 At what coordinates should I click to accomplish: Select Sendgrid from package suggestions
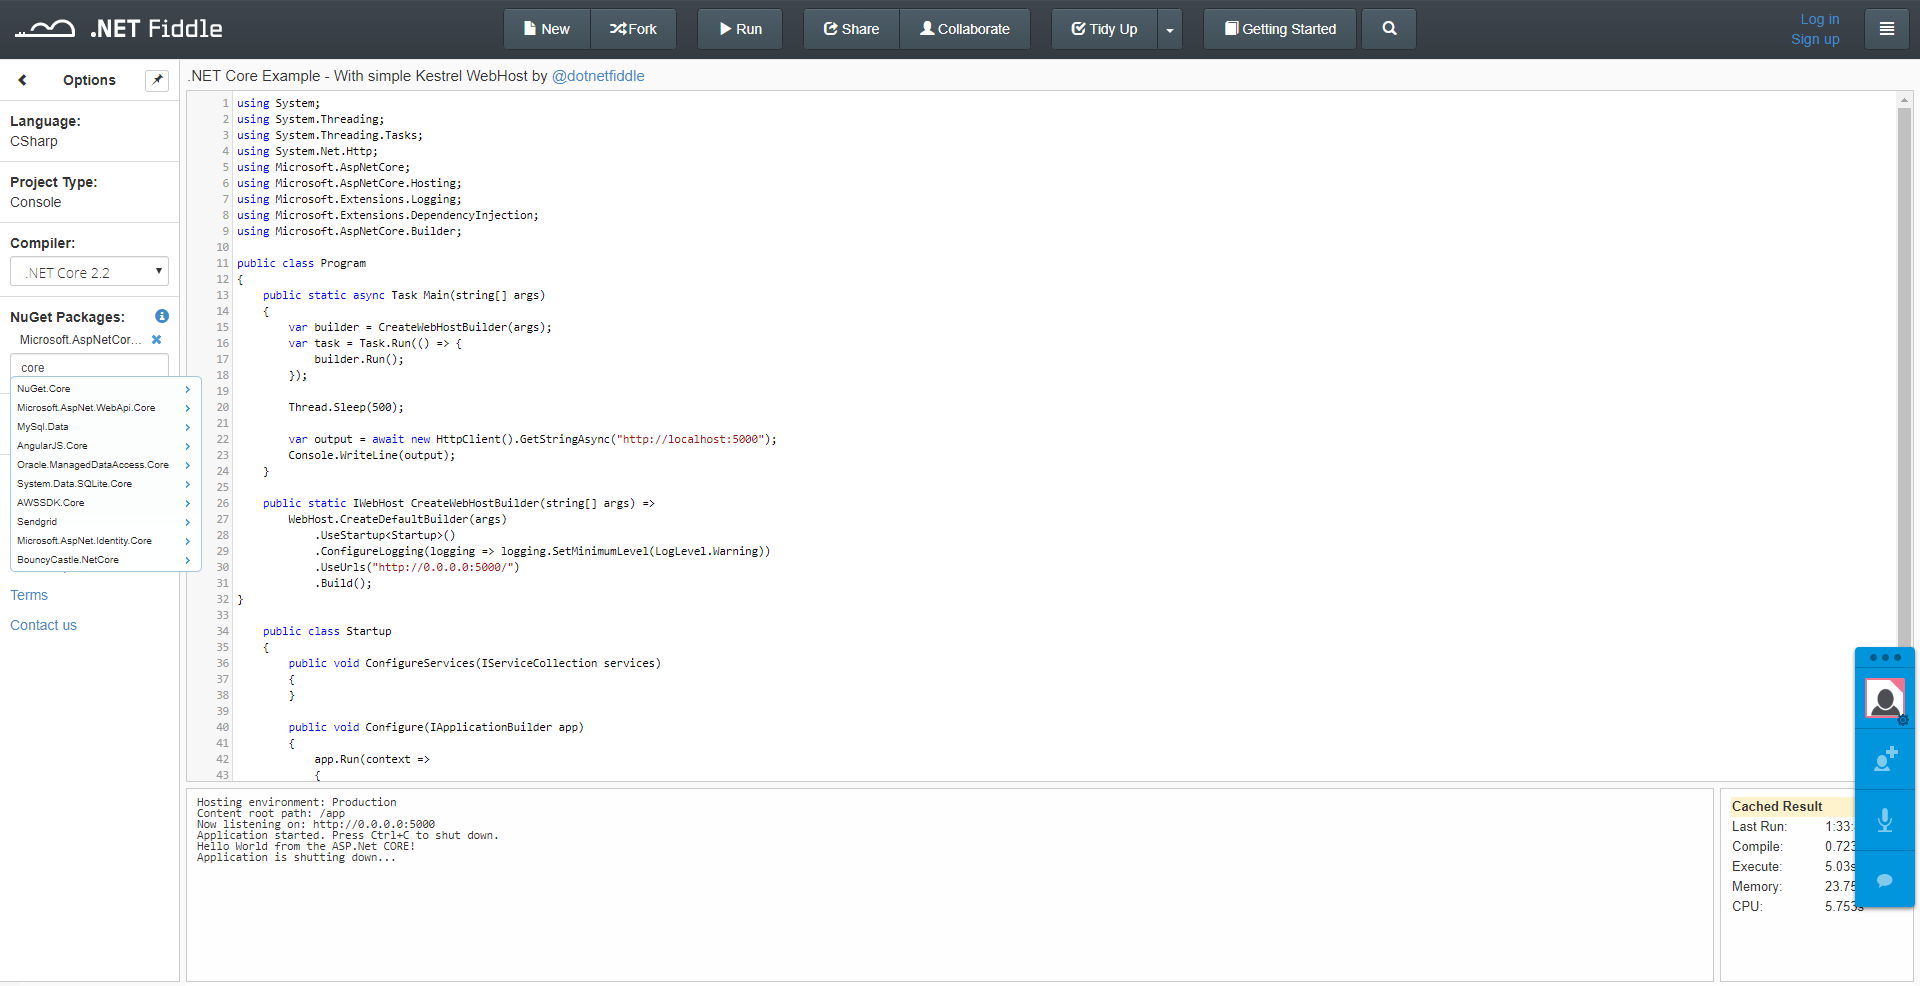(36, 521)
